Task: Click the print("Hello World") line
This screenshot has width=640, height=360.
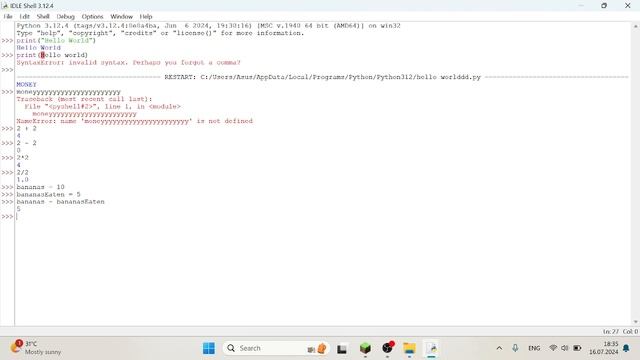Action: (56, 40)
